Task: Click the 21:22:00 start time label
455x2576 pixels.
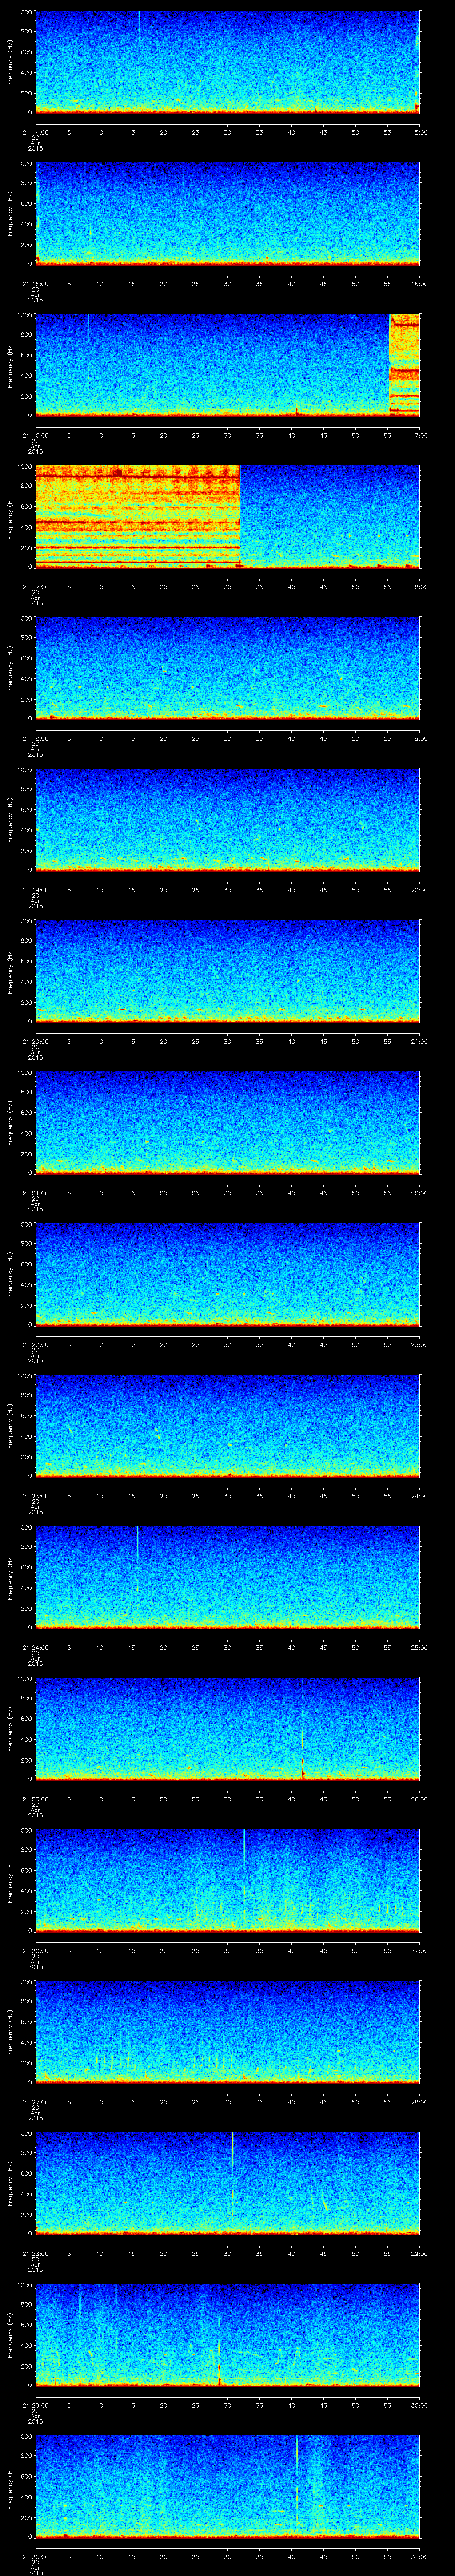Action: [x=35, y=1344]
